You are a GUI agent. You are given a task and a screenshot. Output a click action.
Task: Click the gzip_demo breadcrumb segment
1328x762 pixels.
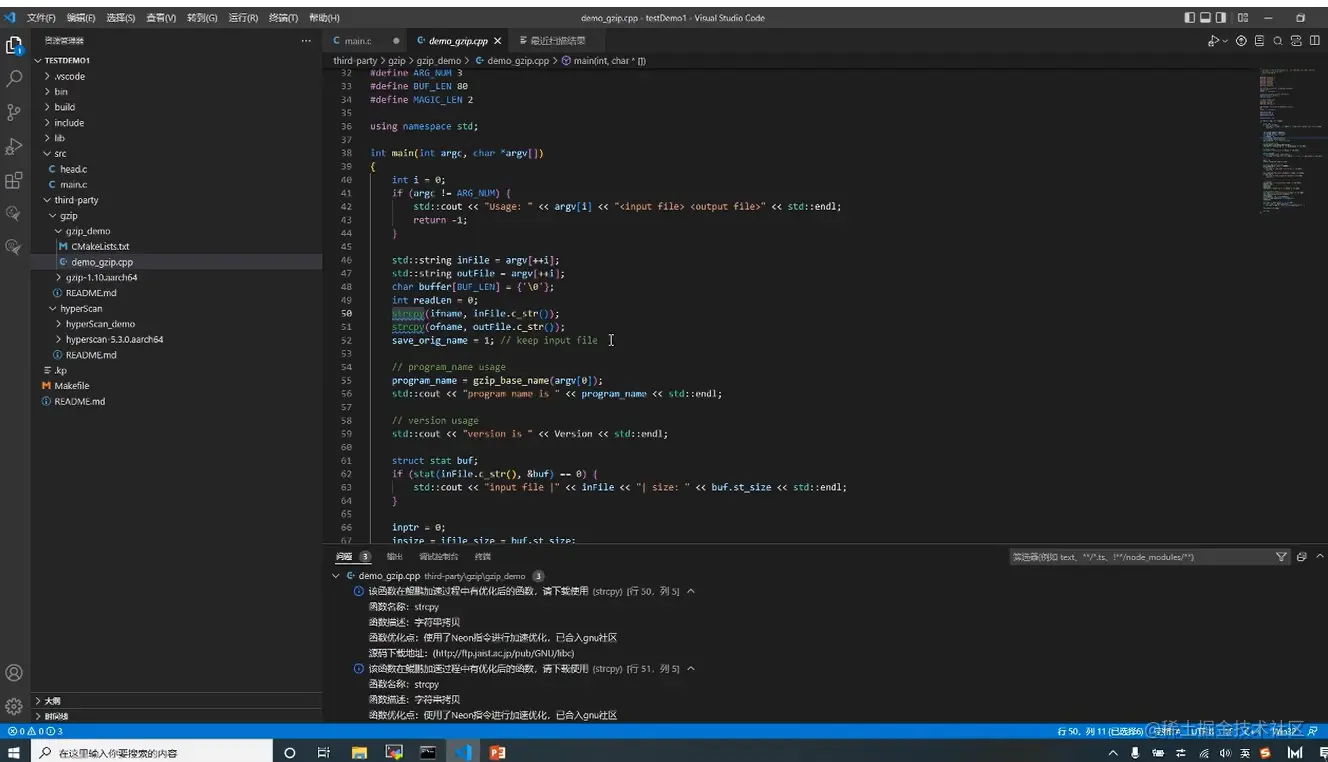[x=439, y=61]
